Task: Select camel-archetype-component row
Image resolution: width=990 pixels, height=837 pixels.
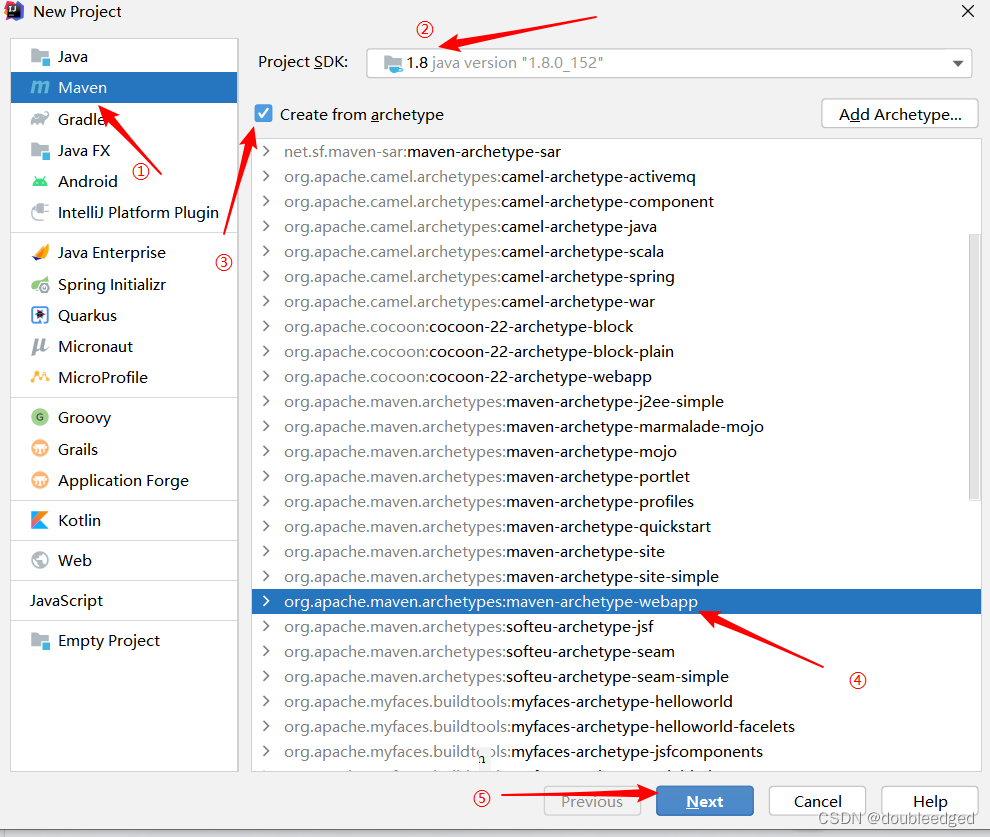Action: (x=616, y=201)
